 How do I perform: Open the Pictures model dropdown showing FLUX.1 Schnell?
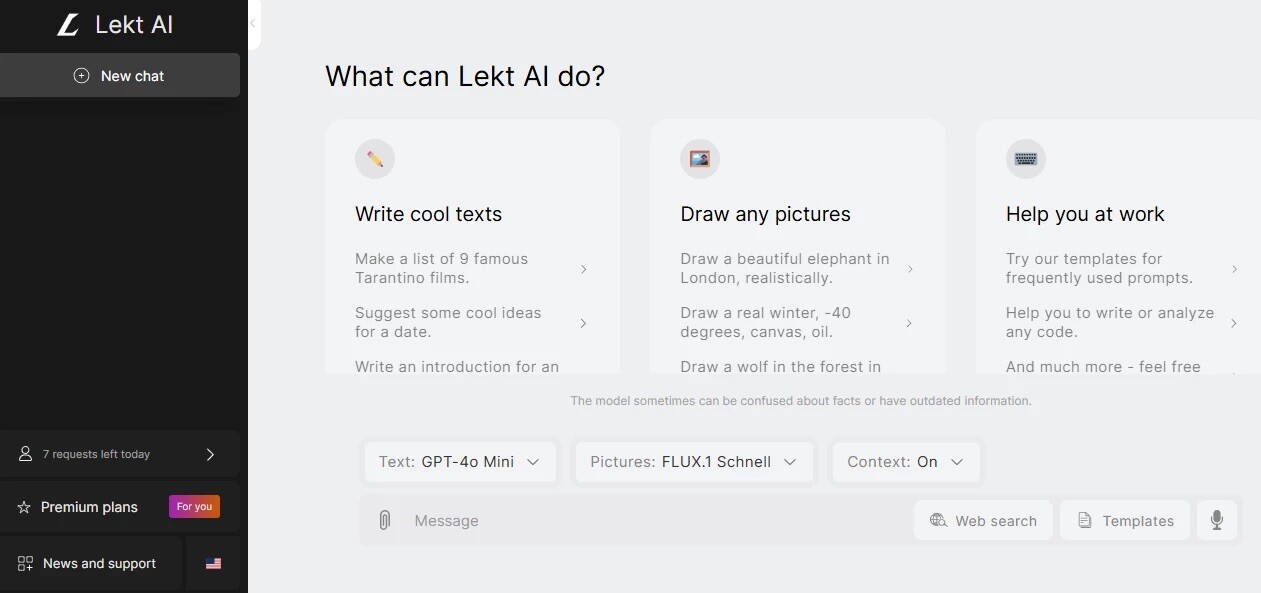(693, 461)
